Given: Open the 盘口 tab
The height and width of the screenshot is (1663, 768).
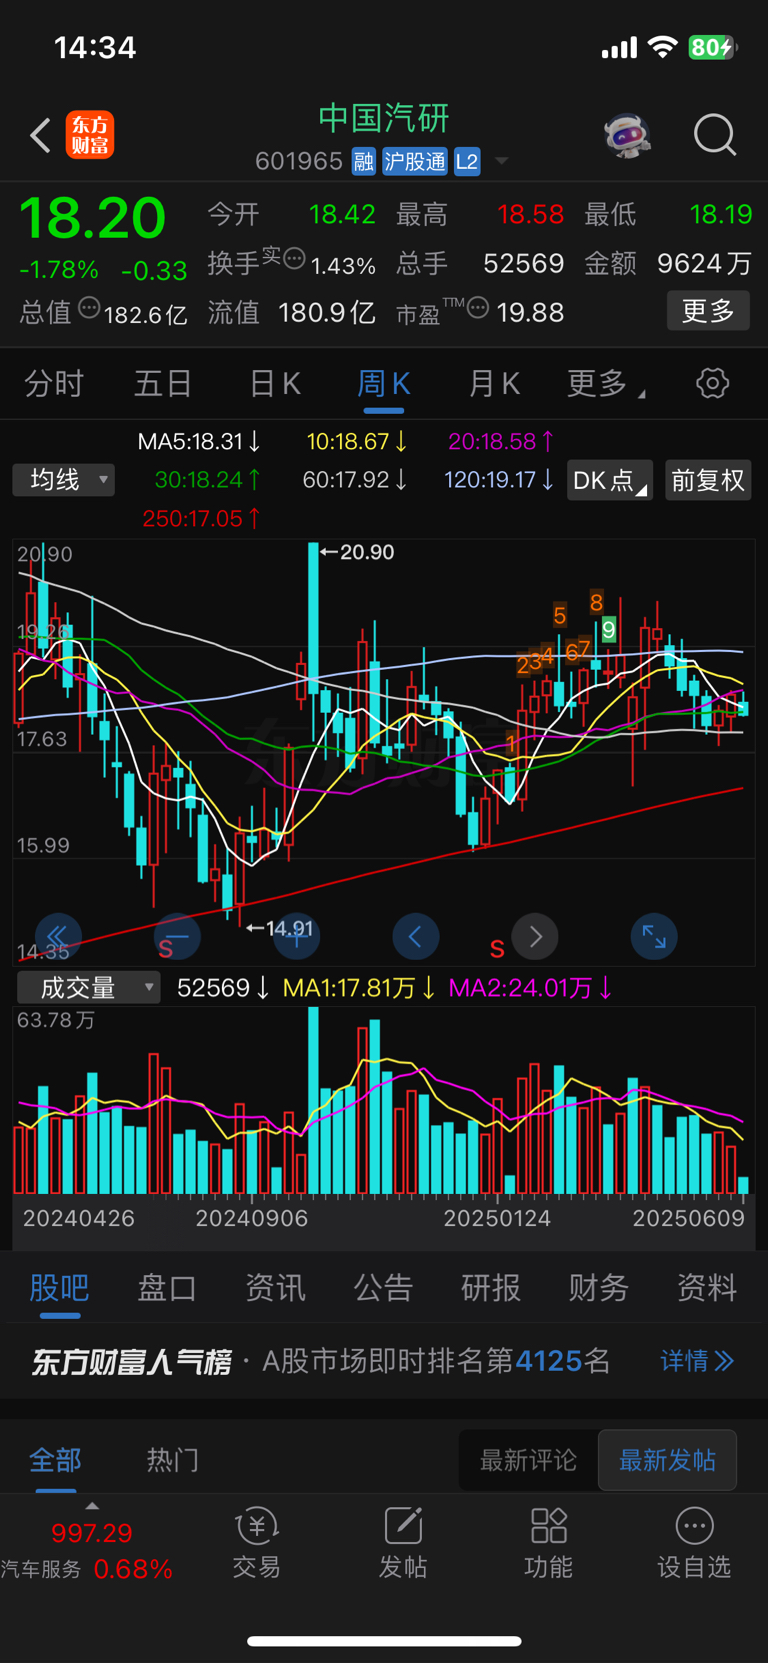Looking at the screenshot, I should 167,1287.
